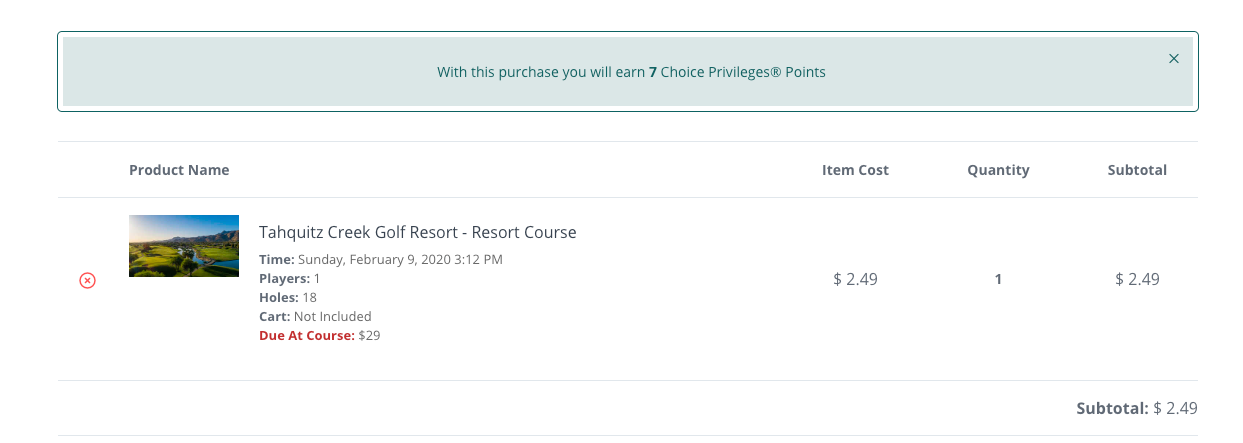Click the bold 7 points number
The height and width of the screenshot is (443, 1243).
653,72
